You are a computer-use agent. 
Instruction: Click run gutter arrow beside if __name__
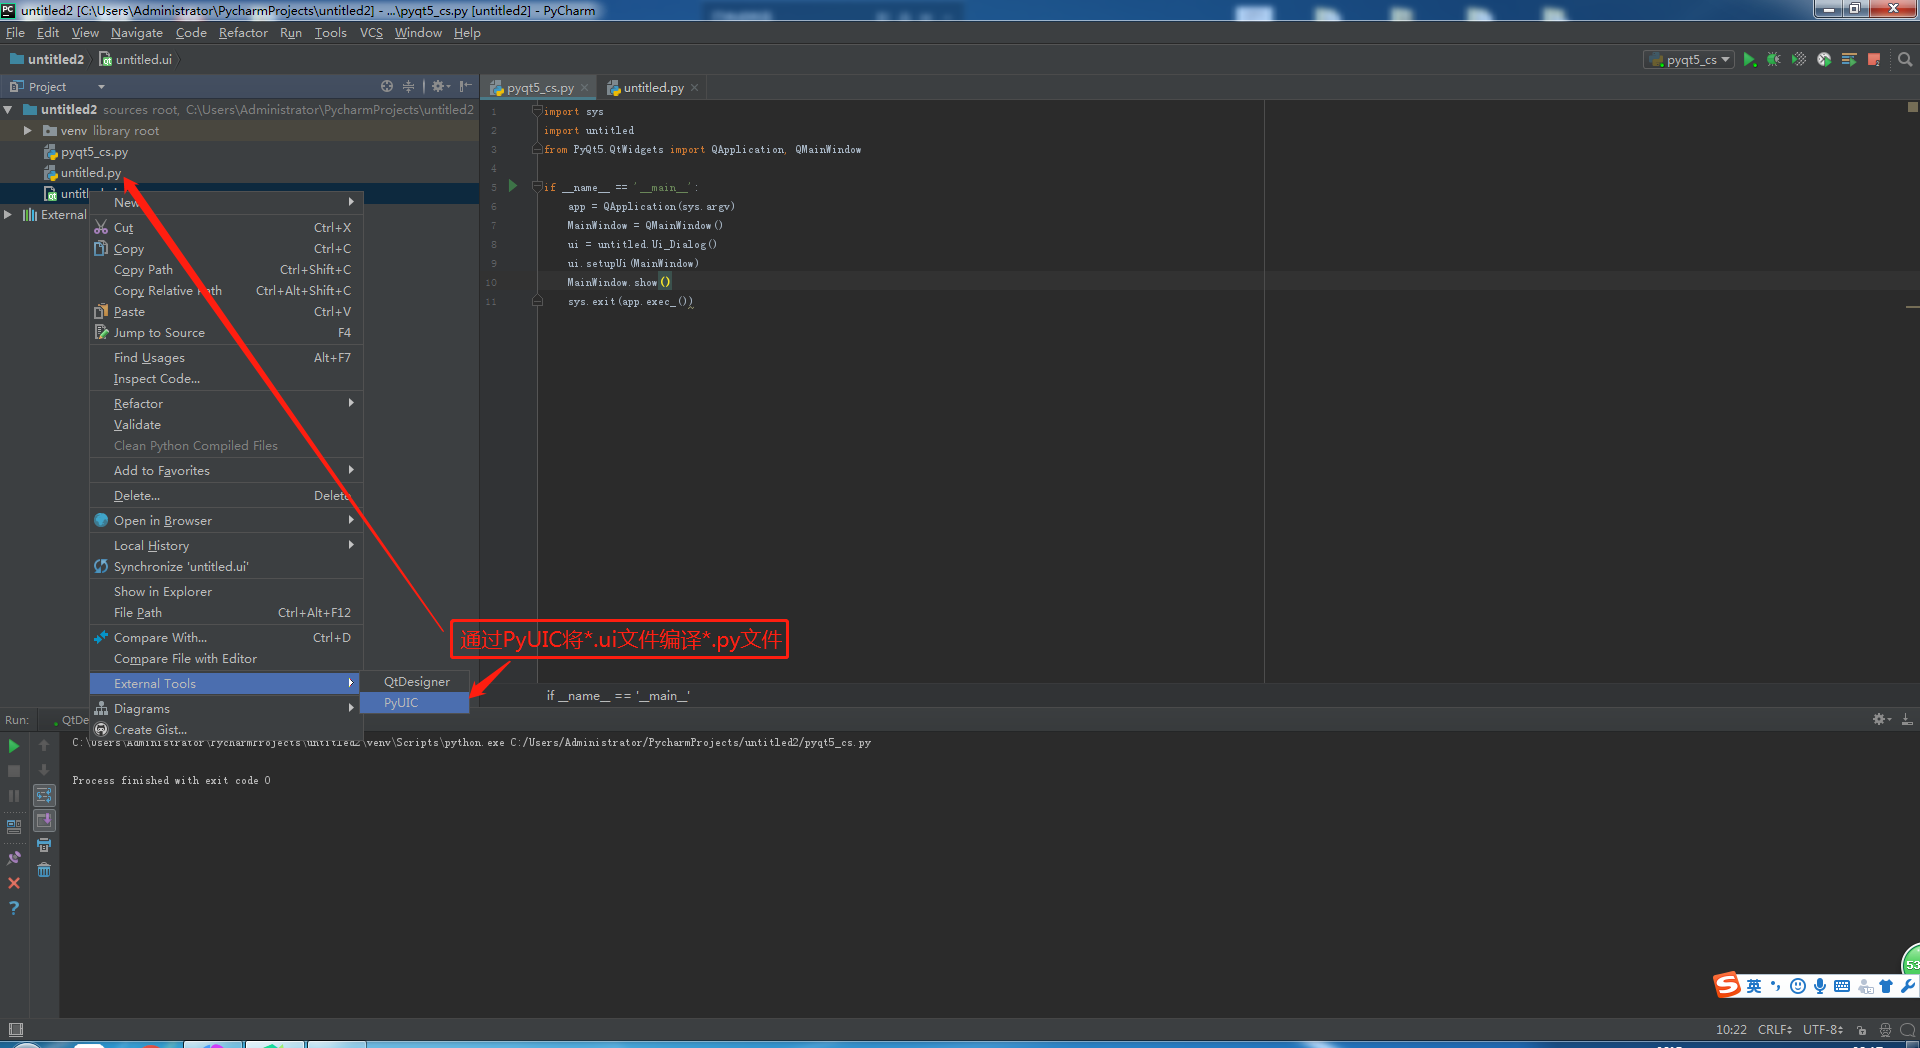[x=513, y=186]
